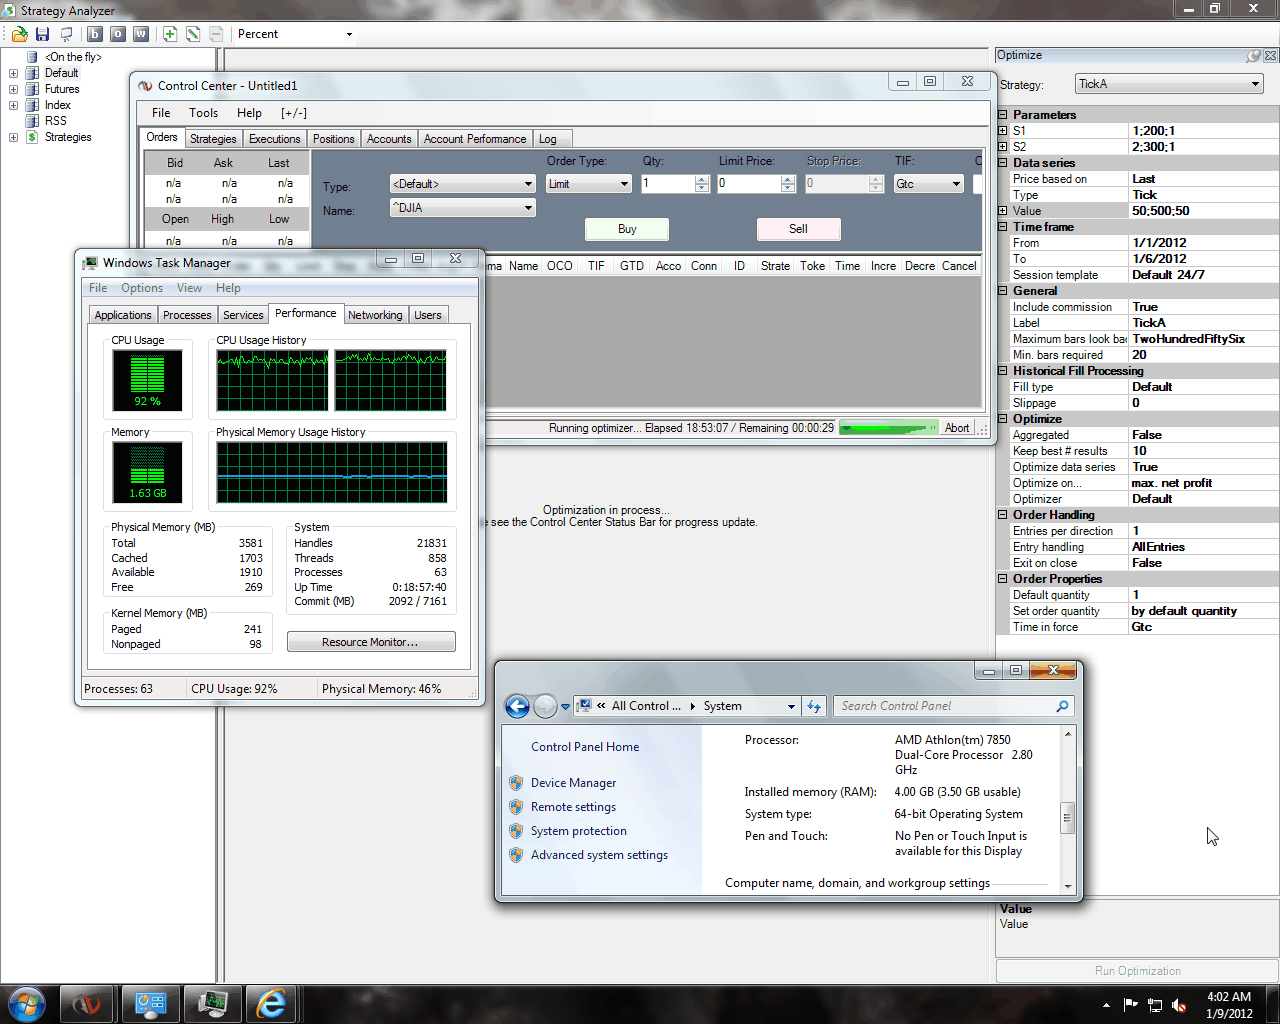Screen dimensions: 1280x1024
Task: Click the Resource Monitor button
Action: (x=370, y=642)
